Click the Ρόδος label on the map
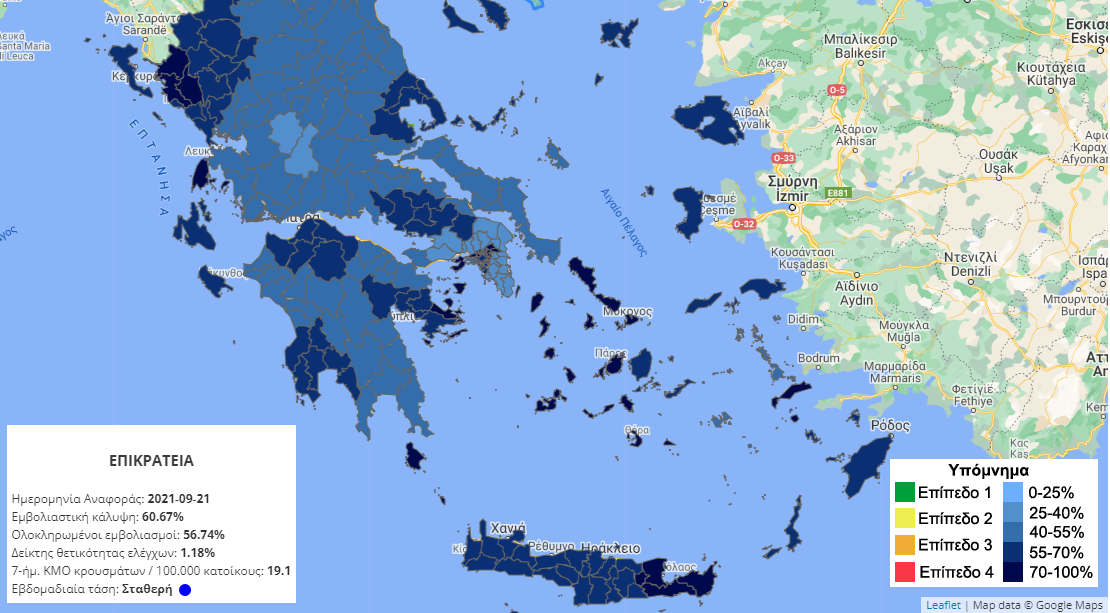The image size is (1110, 613). point(890,425)
